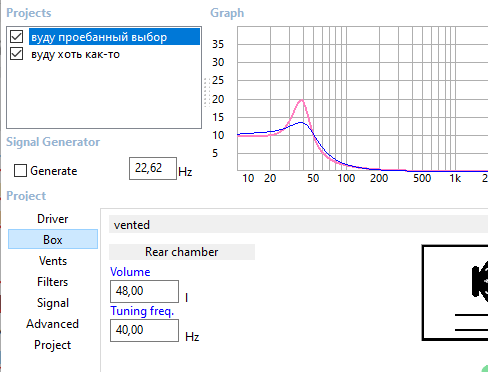The image size is (488, 372).
Task: Click the splitter handle dots beside graph
Action: pyautogui.click(x=207, y=92)
